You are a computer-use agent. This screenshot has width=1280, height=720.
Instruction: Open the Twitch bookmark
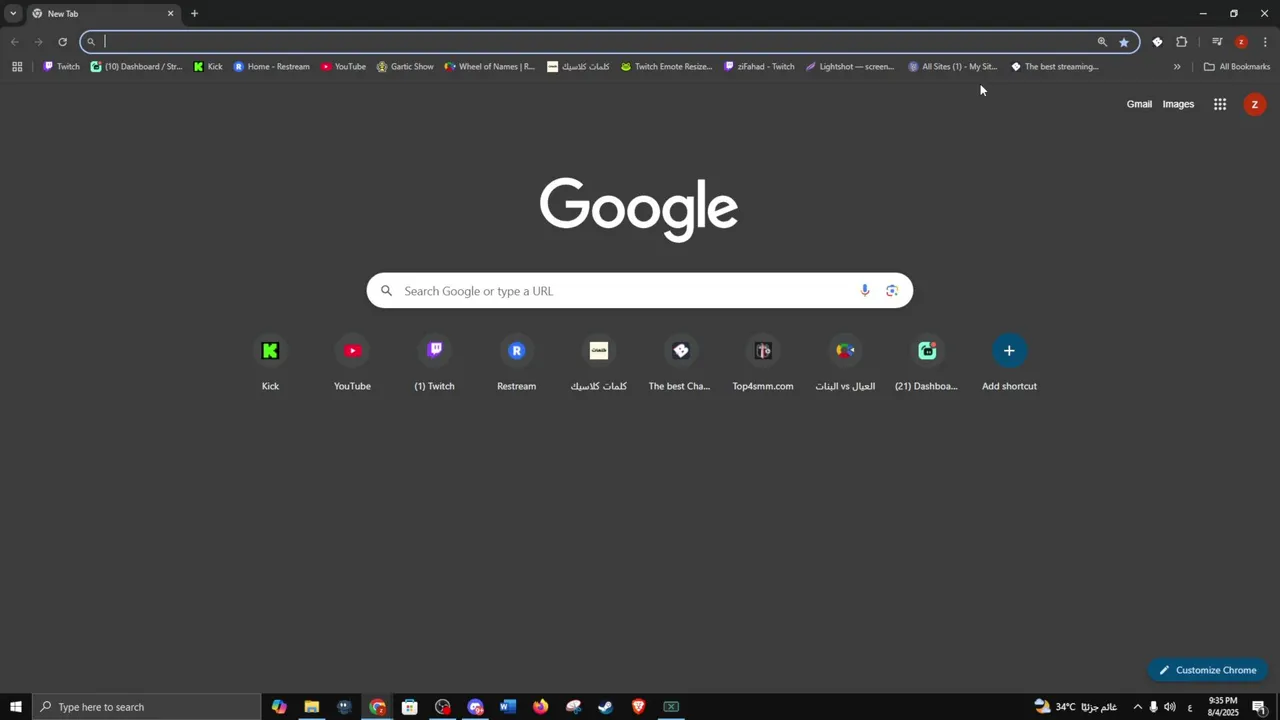point(61,67)
